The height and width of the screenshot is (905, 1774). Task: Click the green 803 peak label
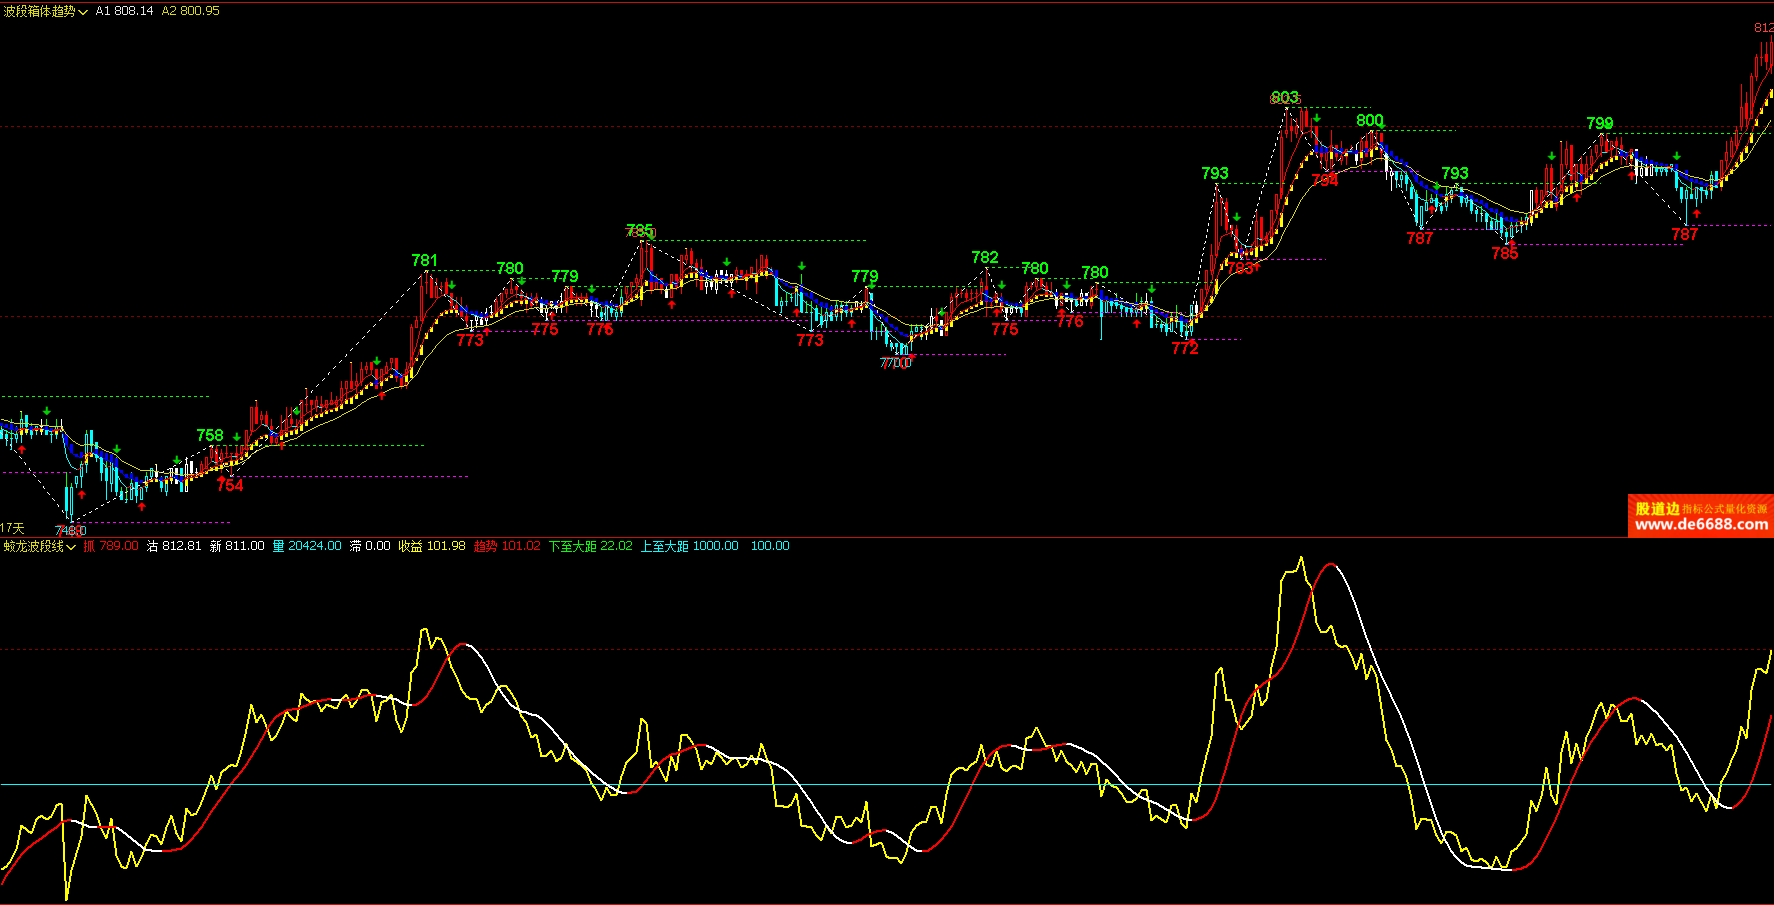pyautogui.click(x=1284, y=97)
